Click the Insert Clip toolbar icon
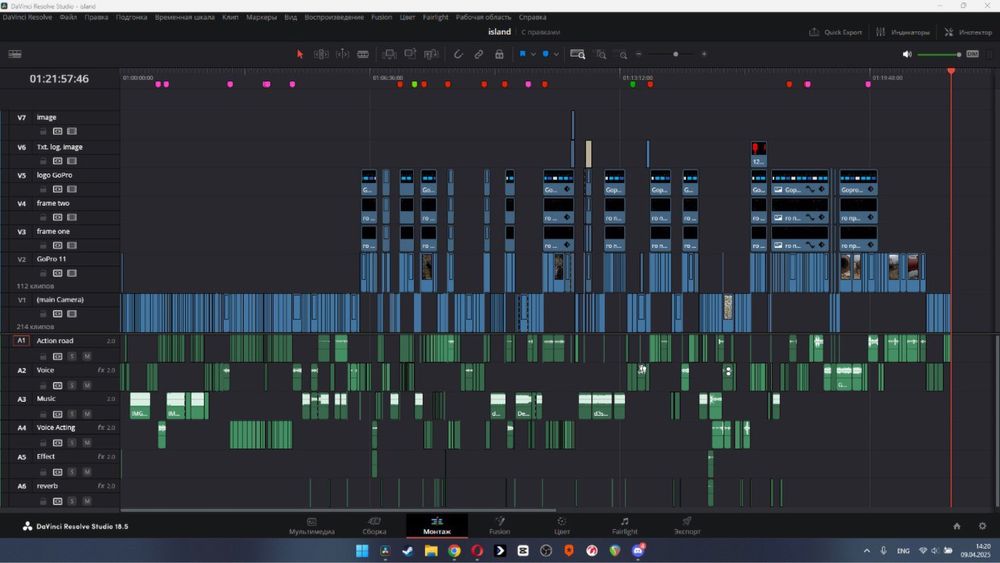This screenshot has height=563, width=1000. tap(389, 54)
